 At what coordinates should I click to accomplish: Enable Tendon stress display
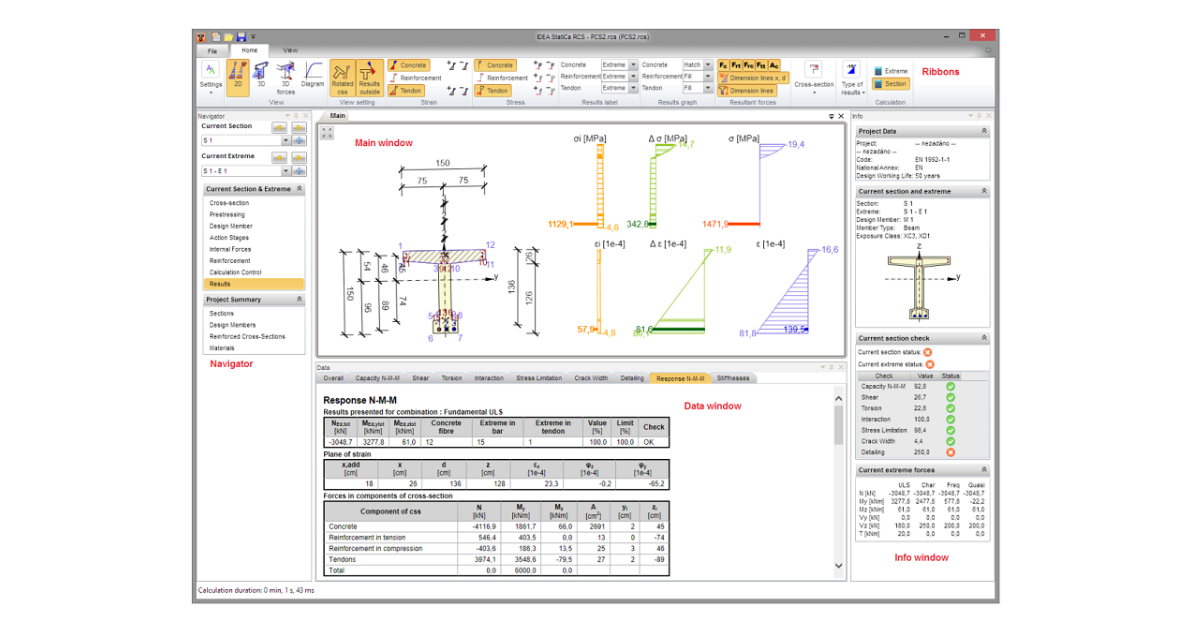[x=495, y=90]
